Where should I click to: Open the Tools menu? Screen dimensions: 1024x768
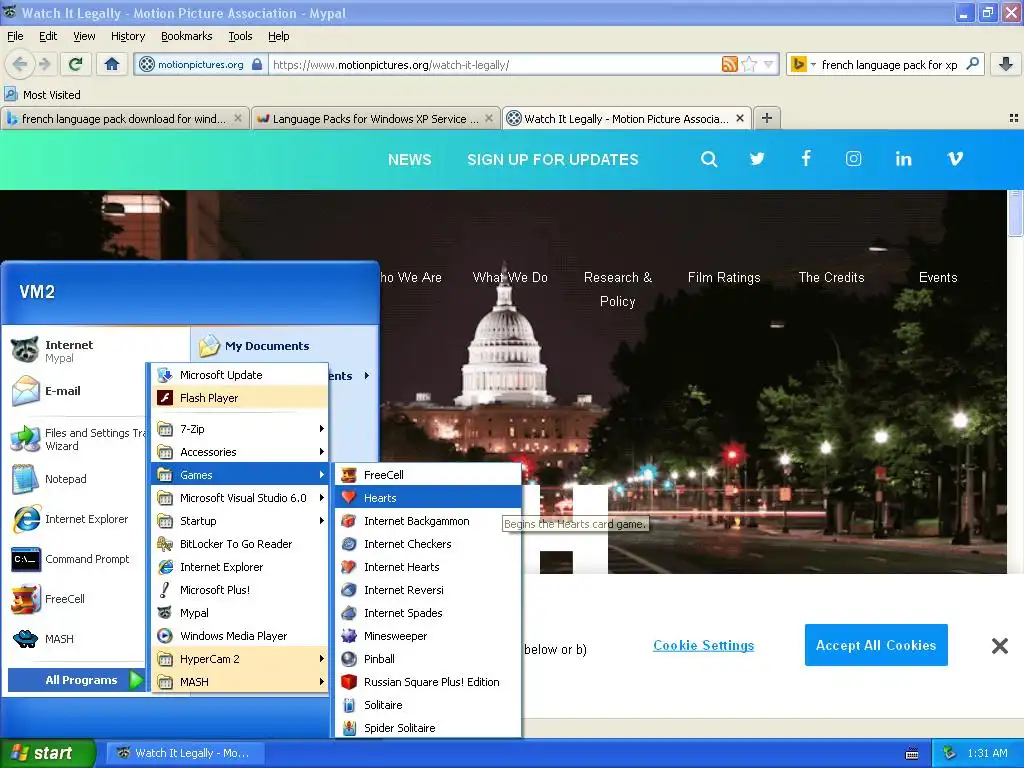pyautogui.click(x=240, y=36)
